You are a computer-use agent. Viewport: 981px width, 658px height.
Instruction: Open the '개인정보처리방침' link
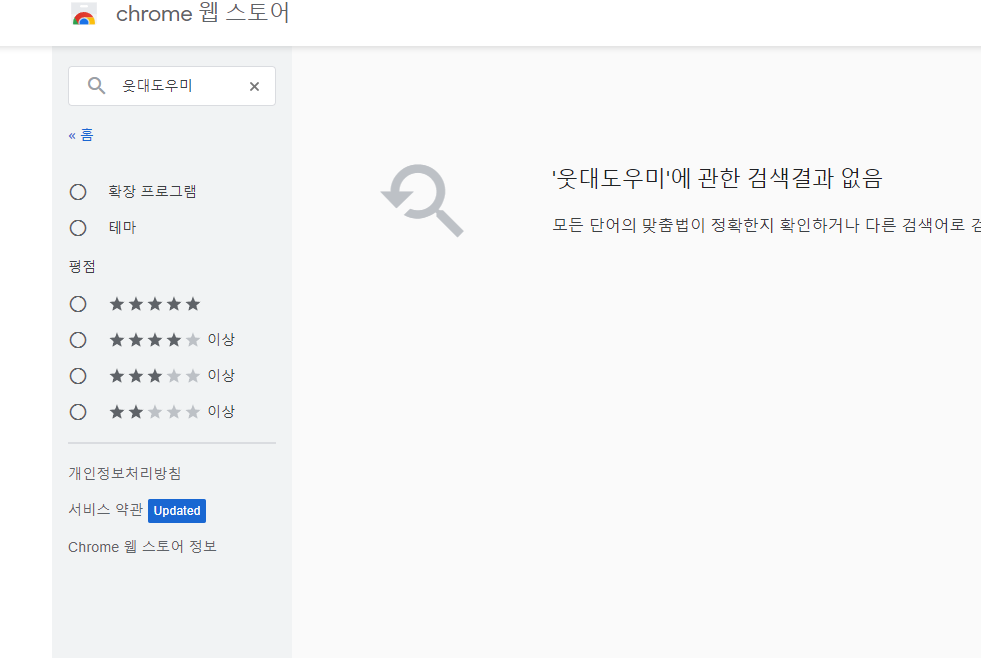pyautogui.click(x=124, y=473)
